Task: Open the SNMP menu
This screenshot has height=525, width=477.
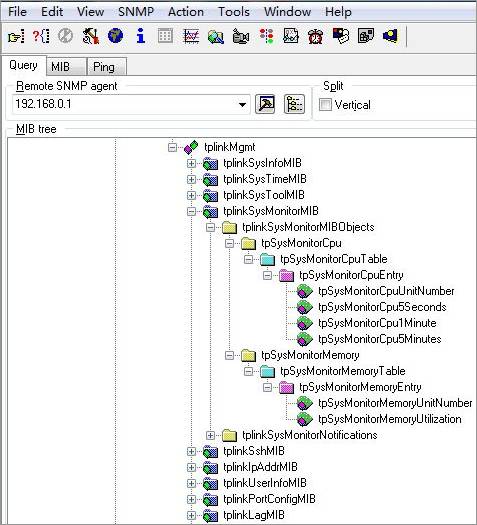Action: pyautogui.click(x=136, y=12)
